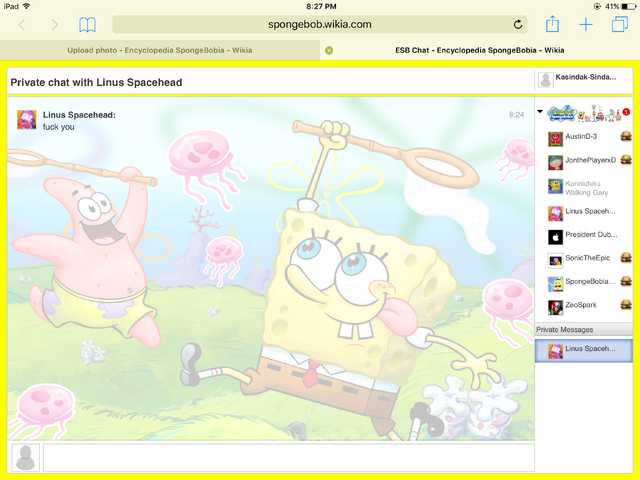Go back with Safari back arrow

click(x=22, y=25)
